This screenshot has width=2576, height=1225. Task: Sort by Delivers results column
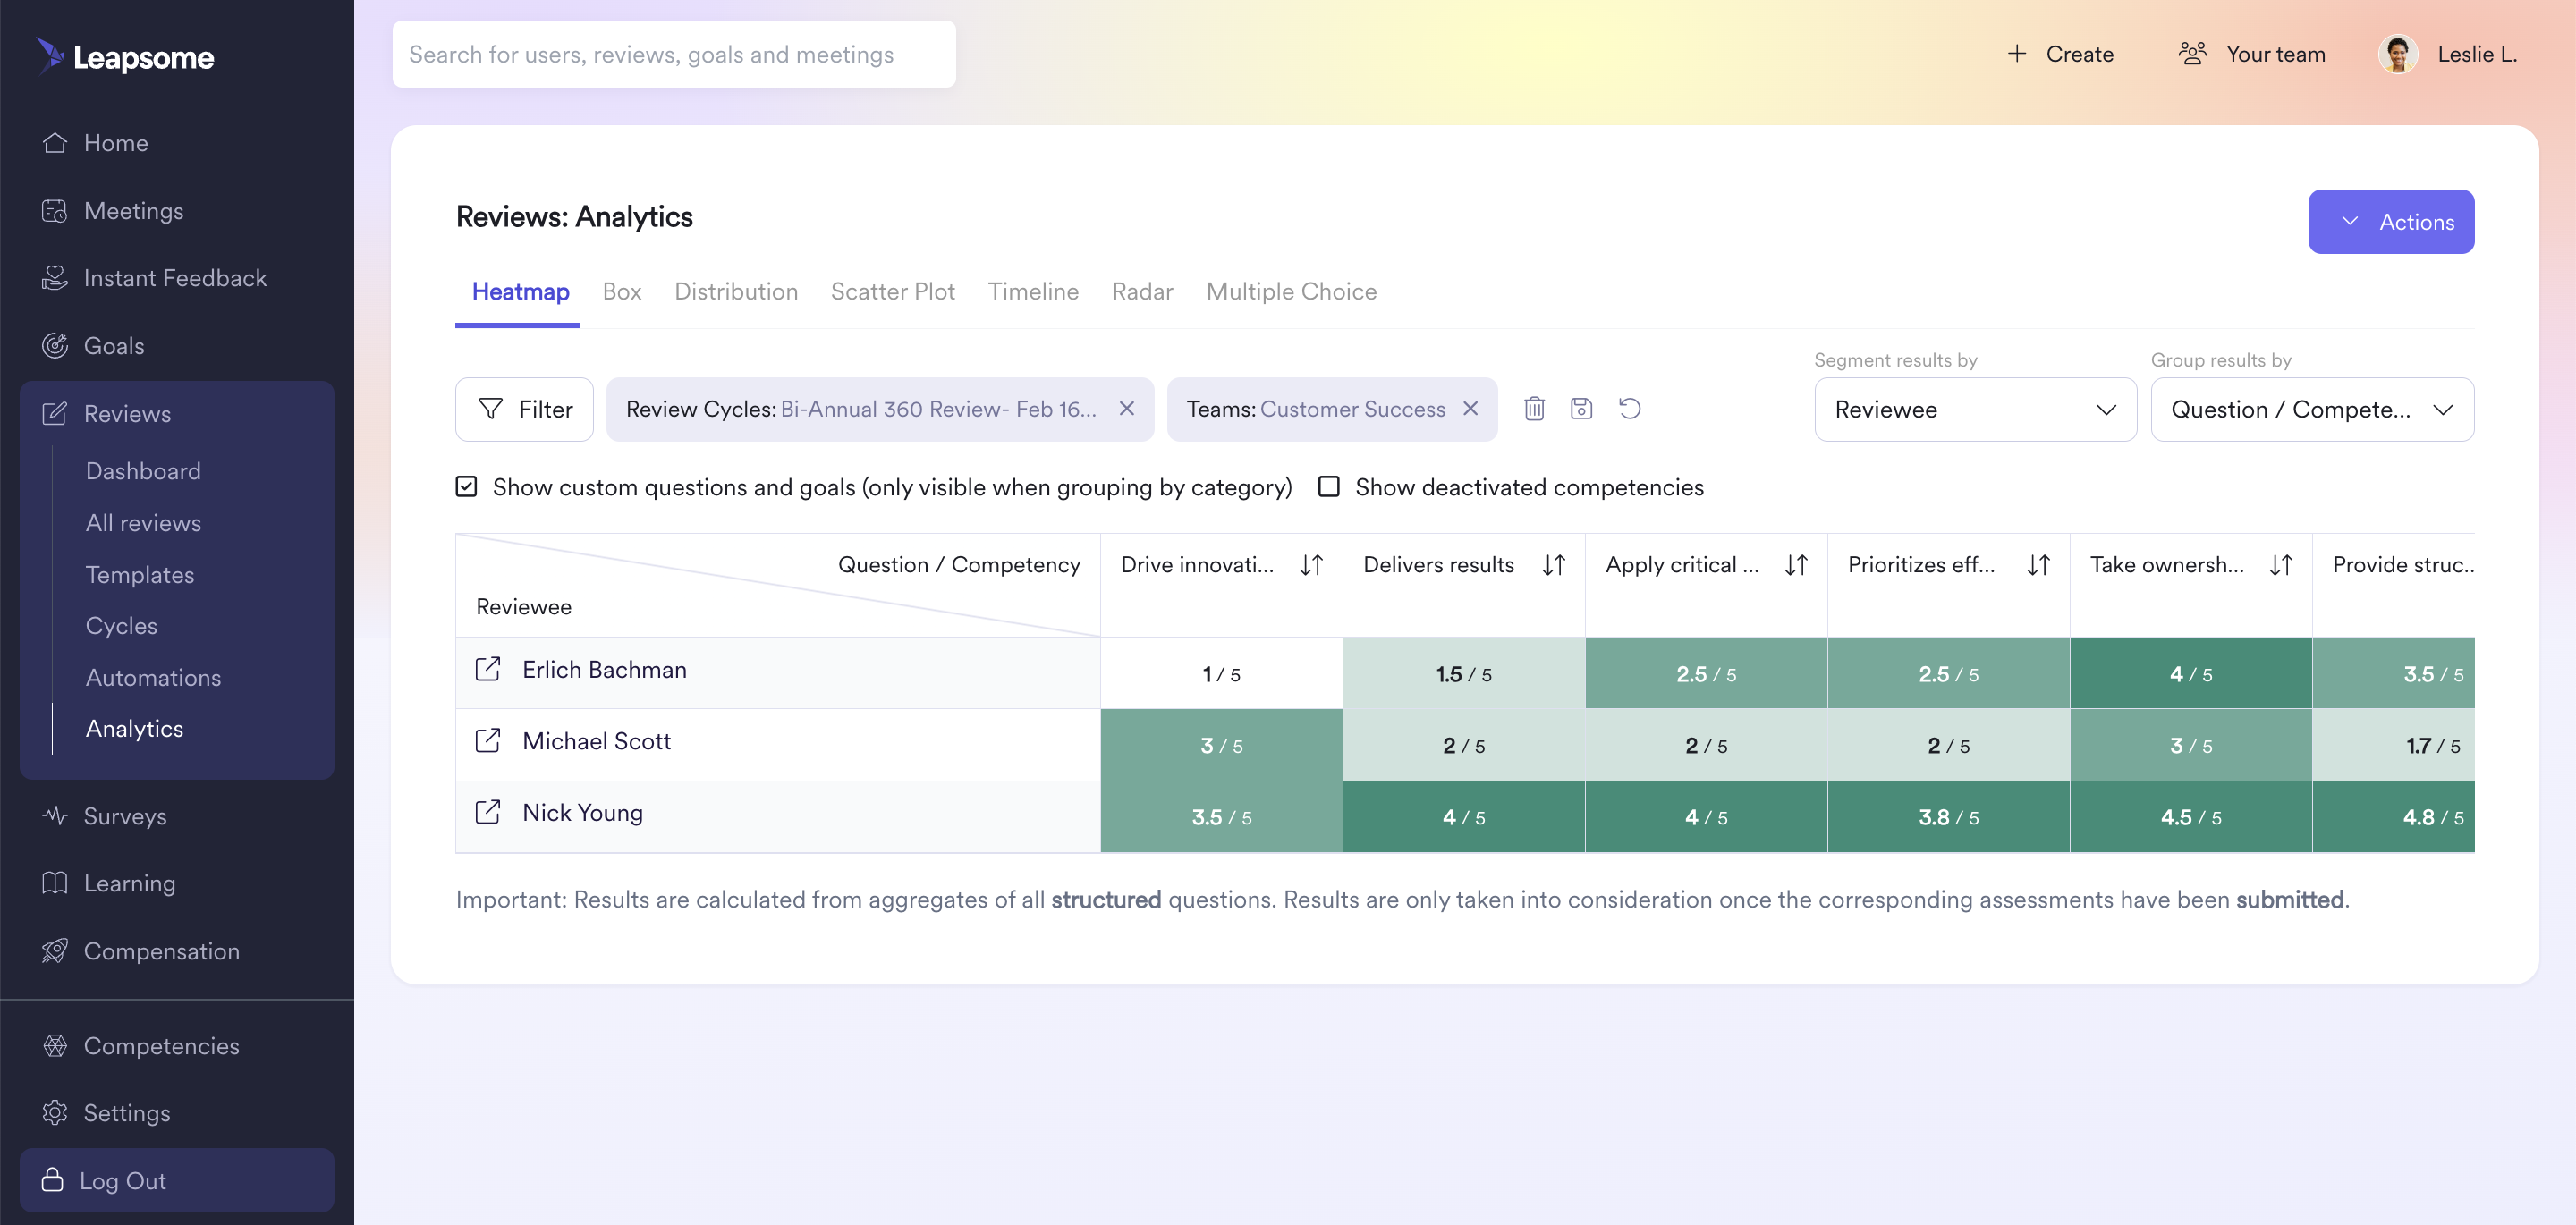[1553, 565]
